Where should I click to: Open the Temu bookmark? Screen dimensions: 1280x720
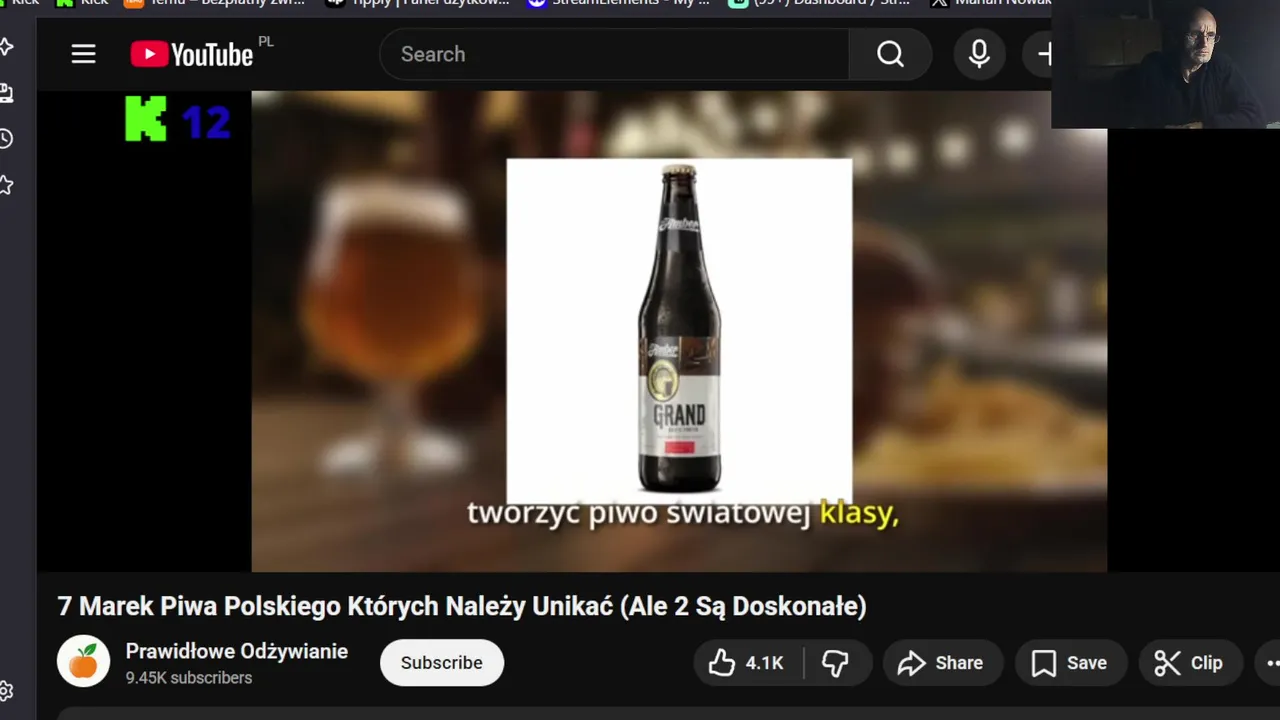[x=214, y=4]
